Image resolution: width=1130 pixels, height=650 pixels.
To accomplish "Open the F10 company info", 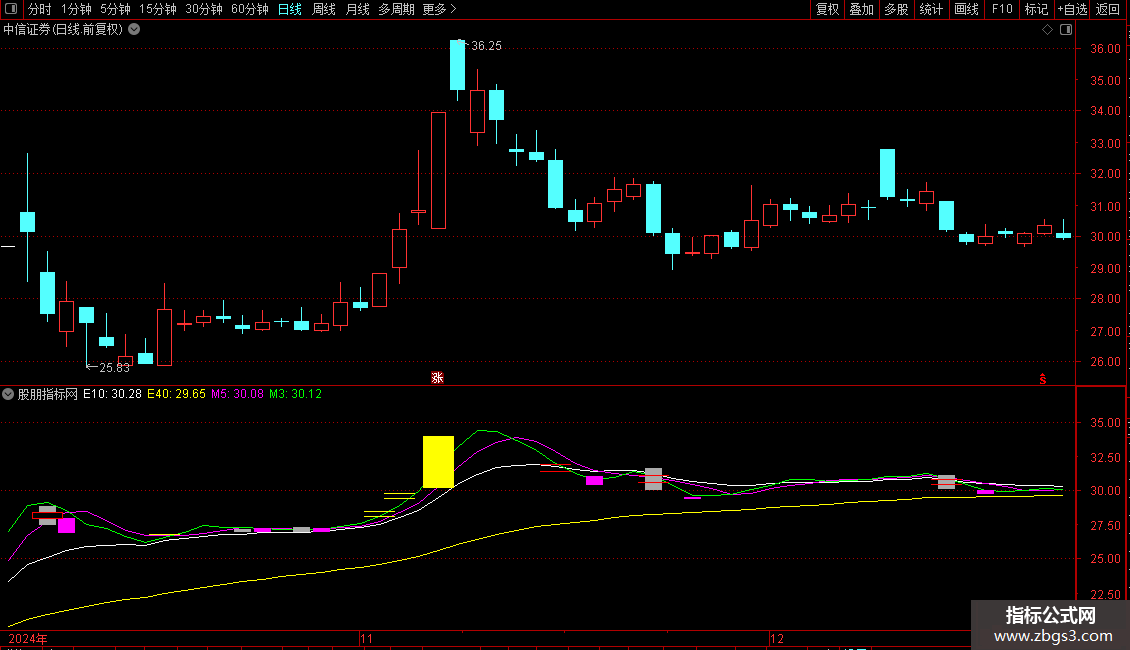I will coord(1002,9).
